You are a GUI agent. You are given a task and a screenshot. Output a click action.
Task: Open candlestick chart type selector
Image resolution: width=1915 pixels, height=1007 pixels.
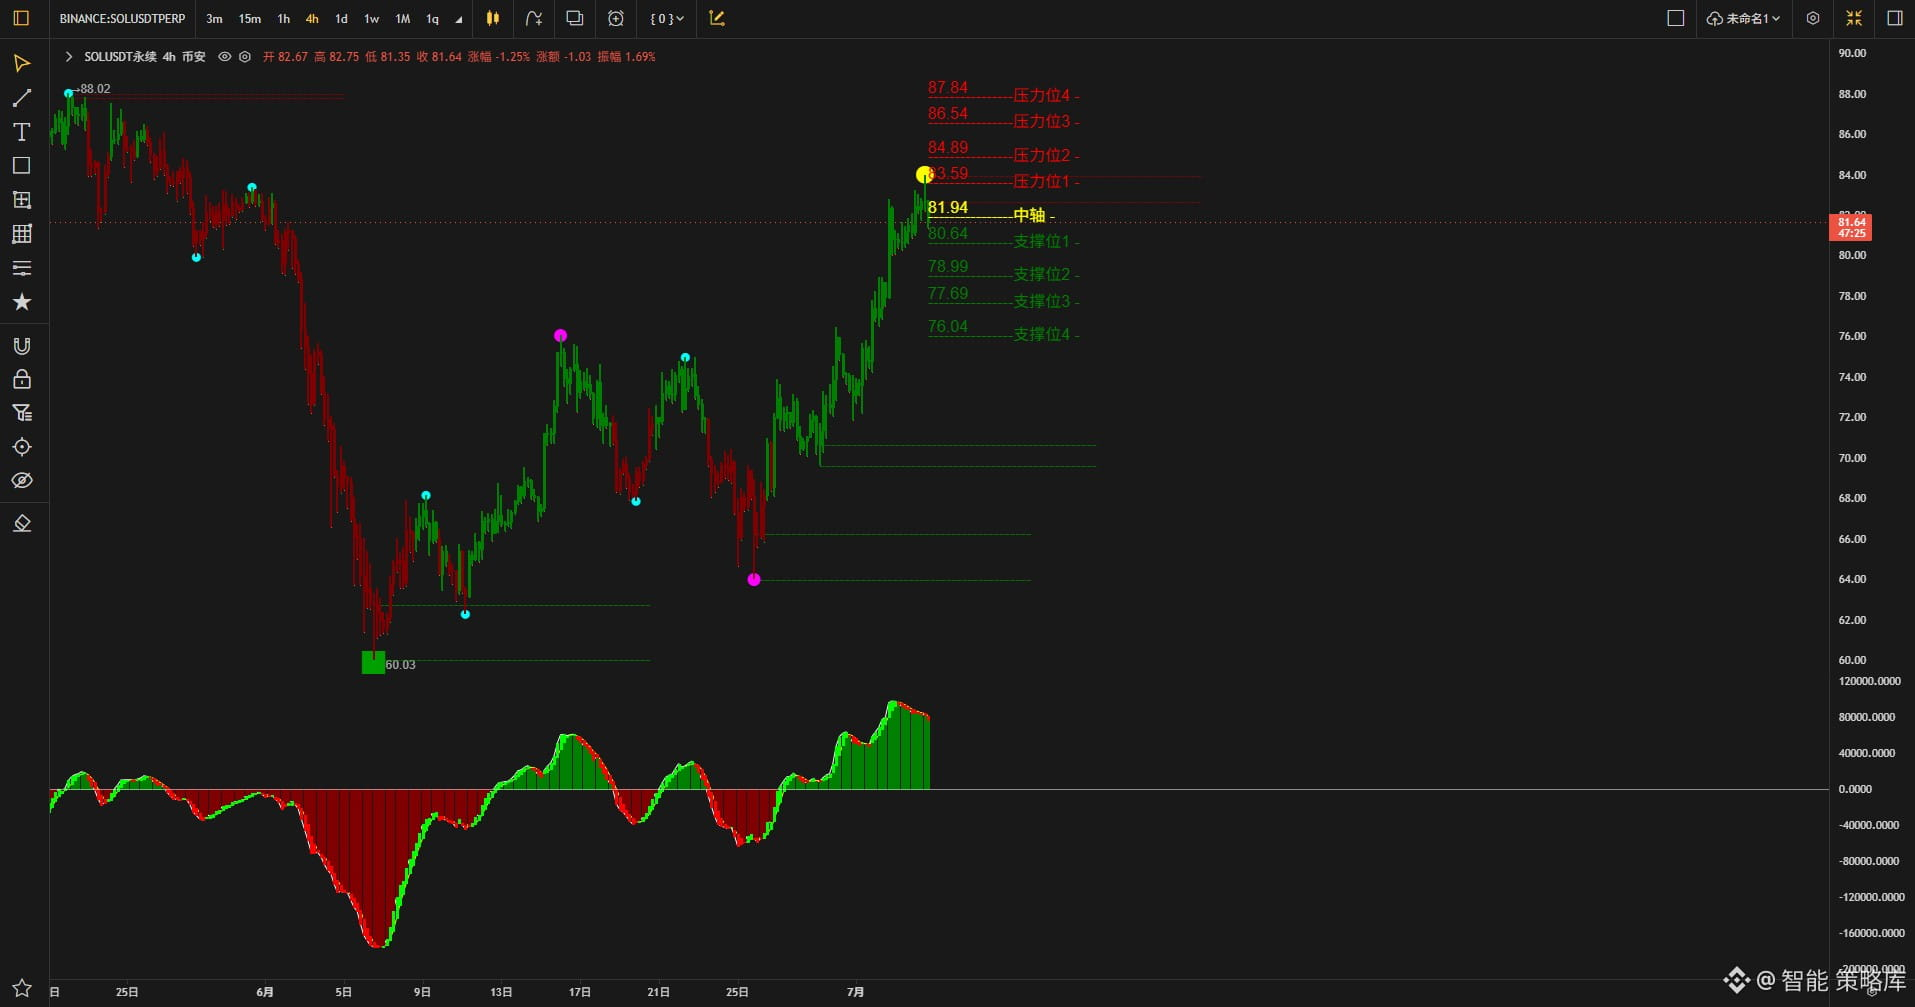492,18
